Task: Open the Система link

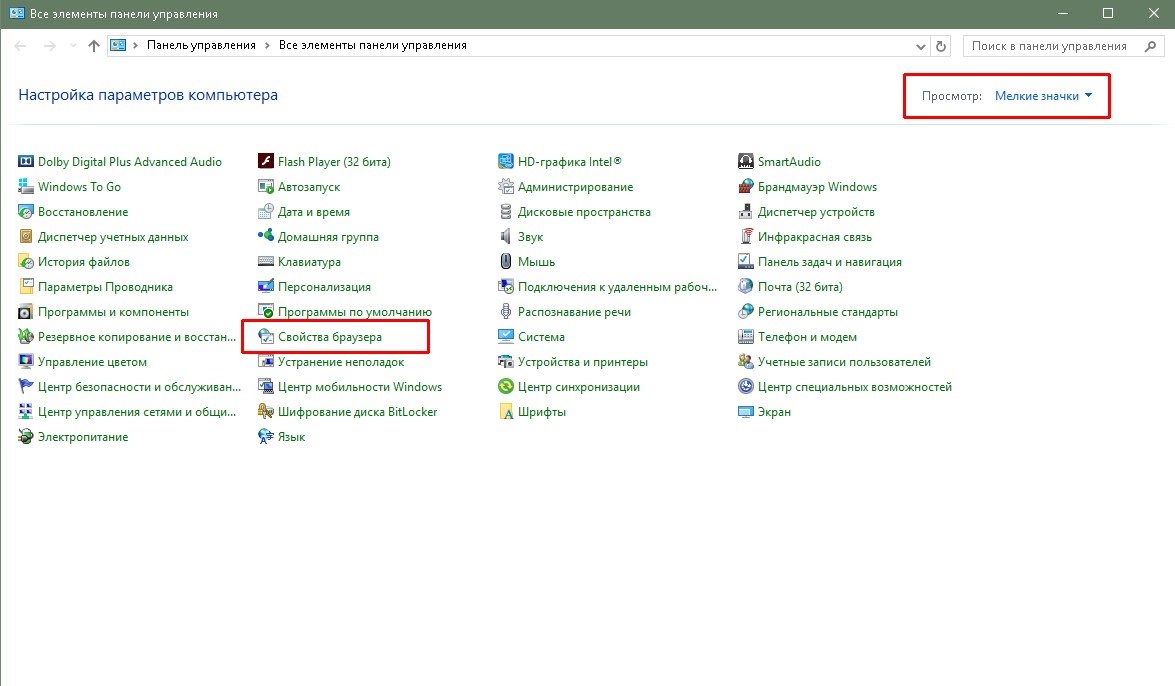Action: point(541,337)
